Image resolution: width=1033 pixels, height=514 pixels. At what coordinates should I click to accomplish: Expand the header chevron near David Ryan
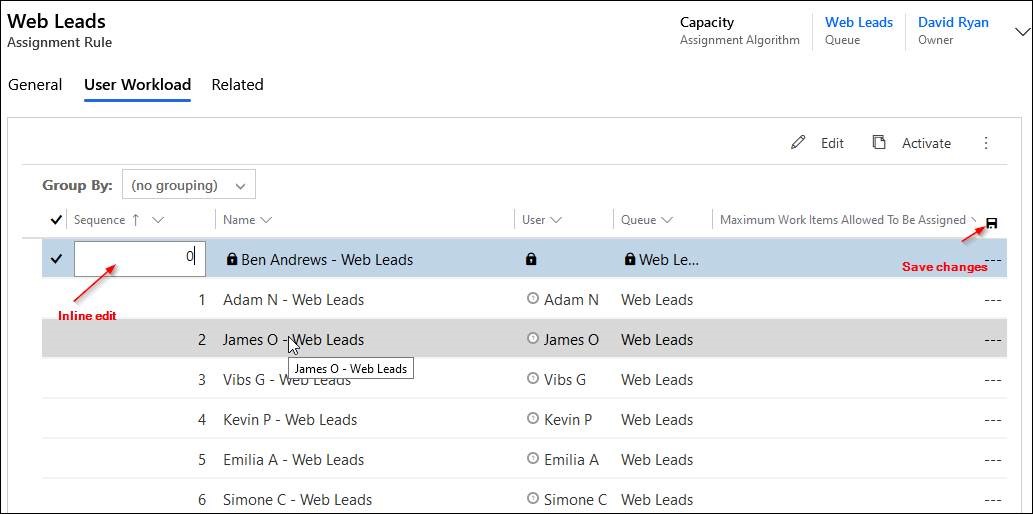(x=1021, y=31)
